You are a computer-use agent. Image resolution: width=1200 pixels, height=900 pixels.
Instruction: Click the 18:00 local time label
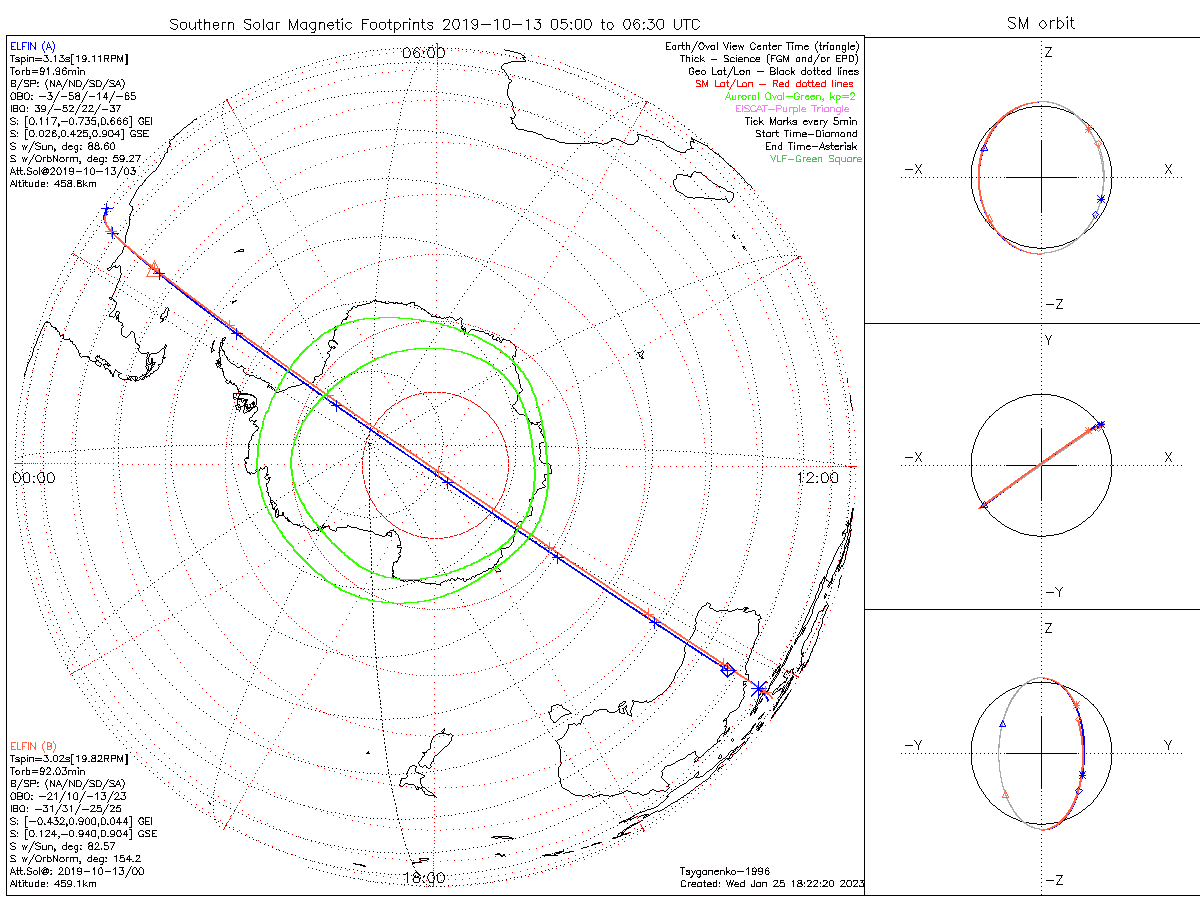pyautogui.click(x=423, y=878)
